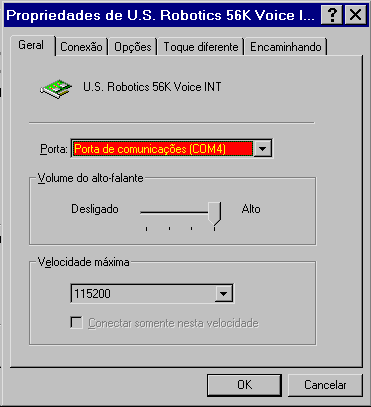The image size is (371, 407).
Task: Switch to the Conexão tab
Action: pos(81,47)
